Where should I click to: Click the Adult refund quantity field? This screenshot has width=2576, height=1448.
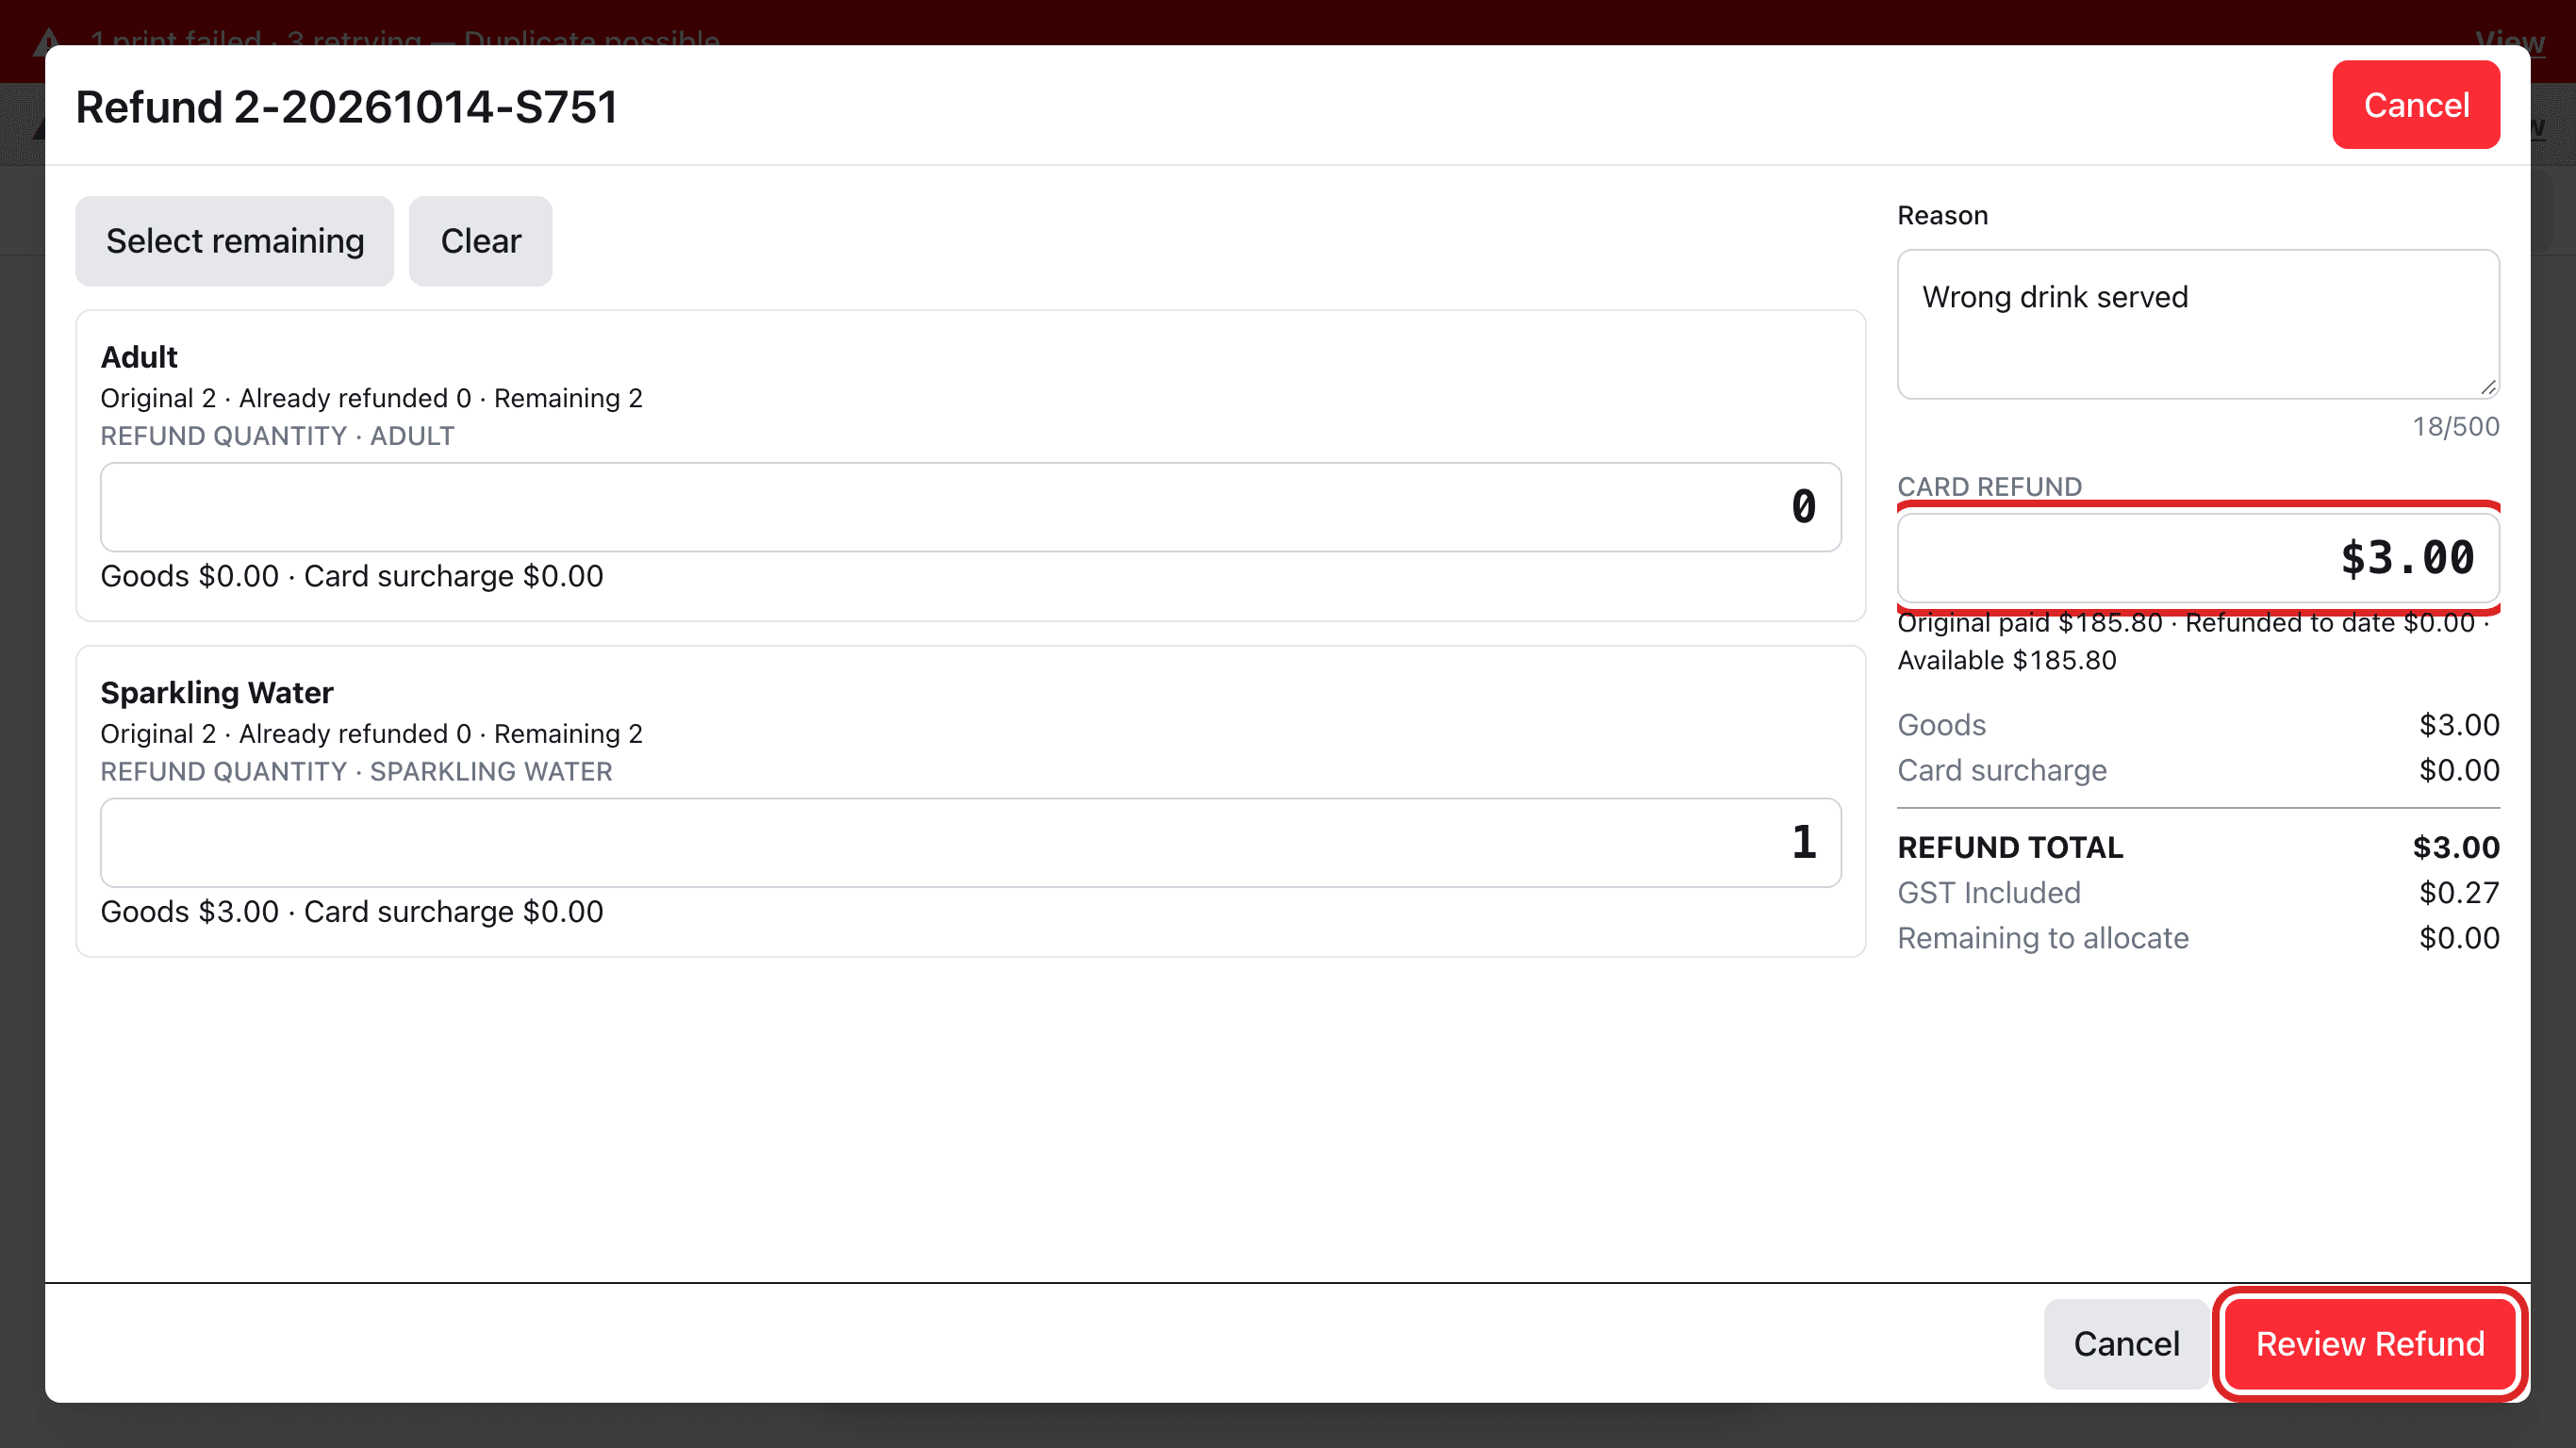970,507
